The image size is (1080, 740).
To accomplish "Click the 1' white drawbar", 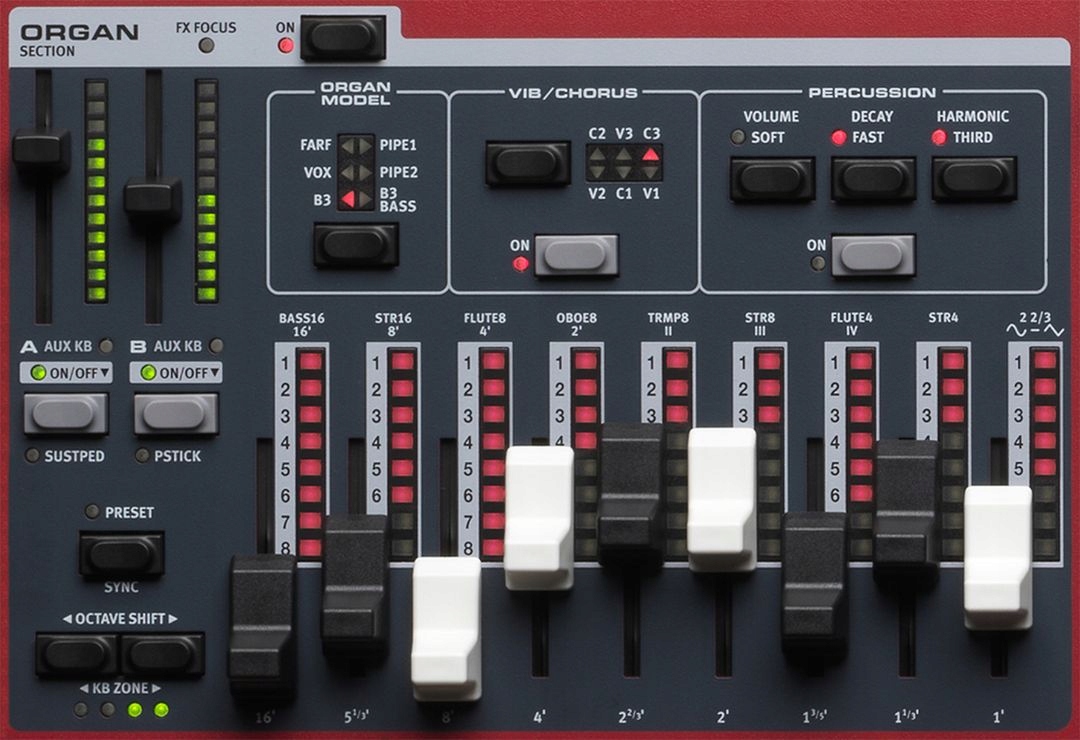I will (998, 557).
